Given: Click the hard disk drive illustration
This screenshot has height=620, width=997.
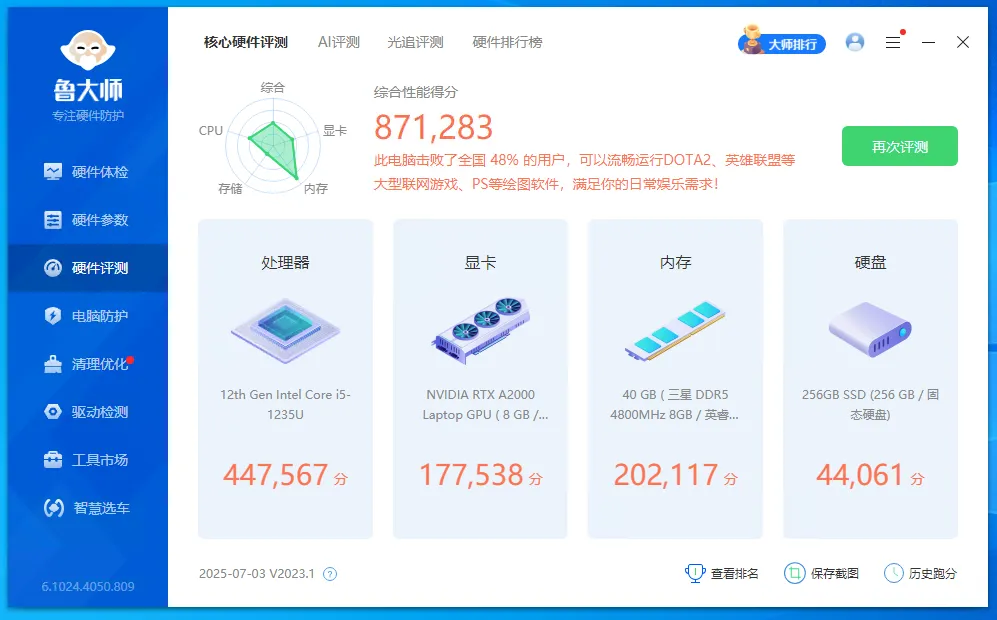Looking at the screenshot, I should (x=870, y=329).
